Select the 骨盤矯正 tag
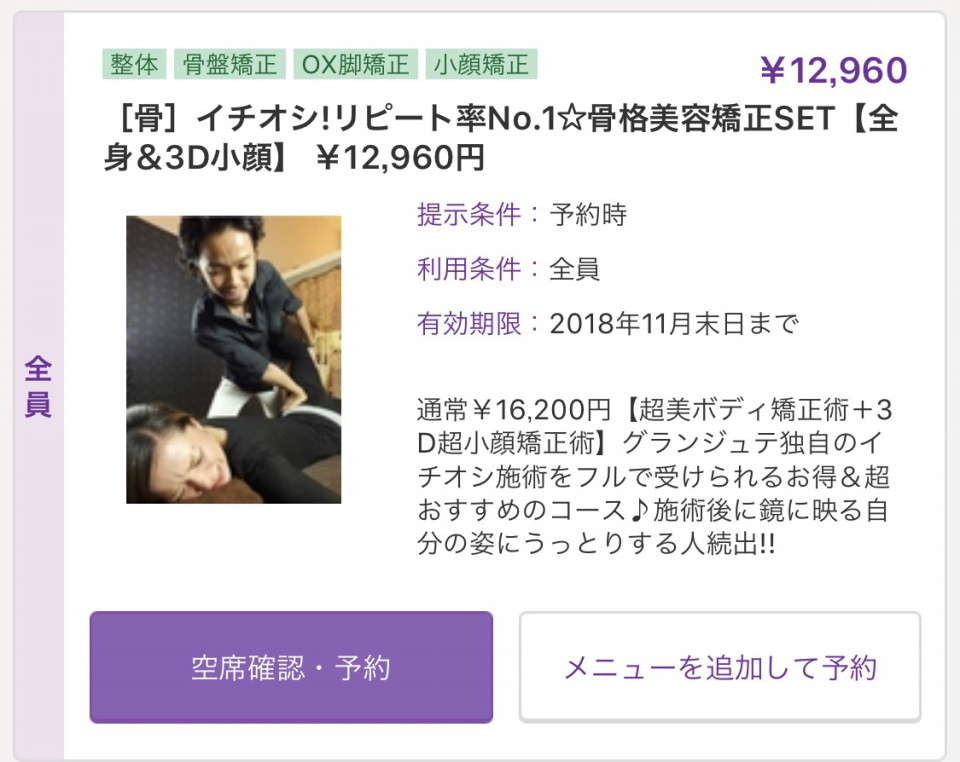The image size is (960, 762). [x=230, y=64]
